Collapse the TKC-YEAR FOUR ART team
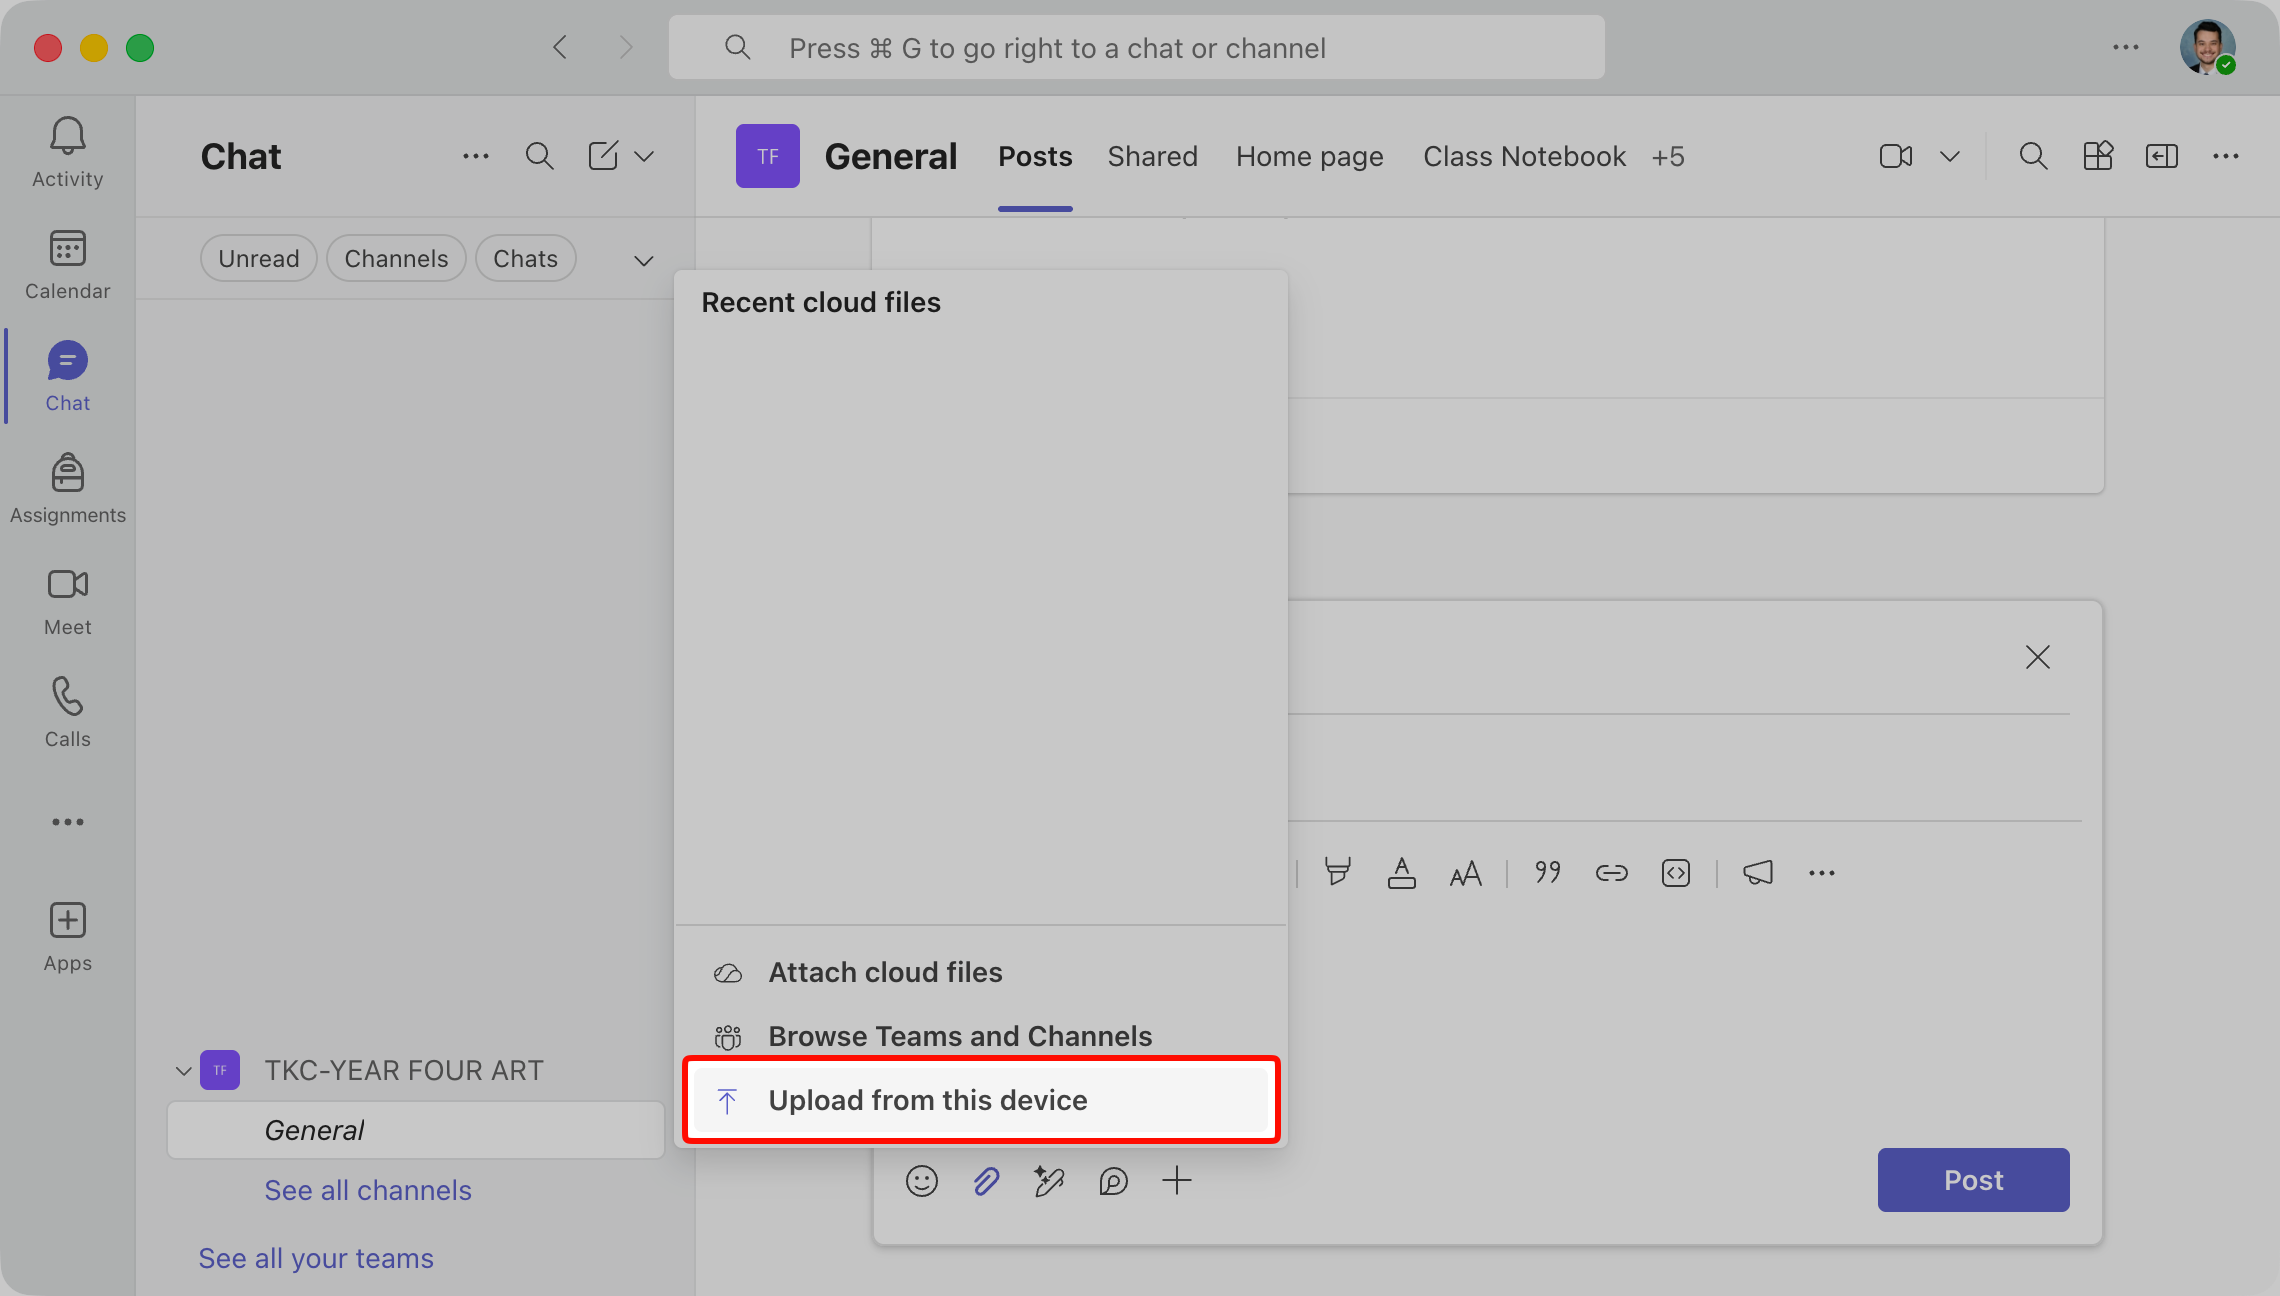 [x=183, y=1070]
